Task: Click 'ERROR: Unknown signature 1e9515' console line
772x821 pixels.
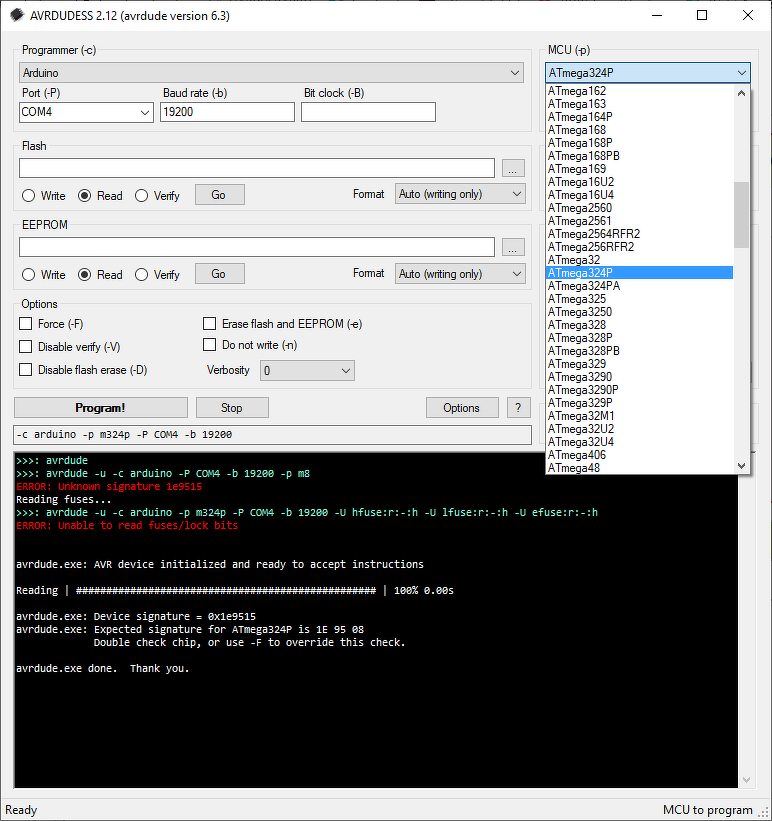Action: pyautogui.click(x=109, y=486)
